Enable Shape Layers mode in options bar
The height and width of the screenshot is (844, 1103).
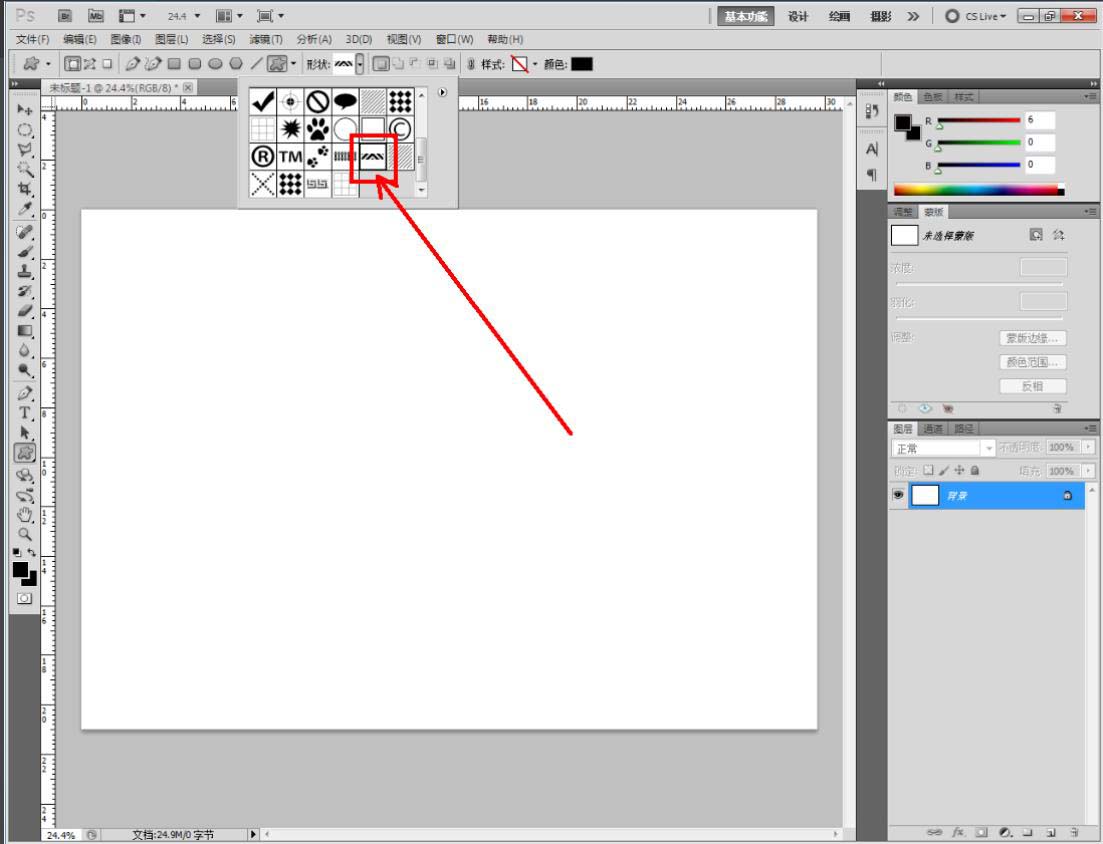pos(72,64)
